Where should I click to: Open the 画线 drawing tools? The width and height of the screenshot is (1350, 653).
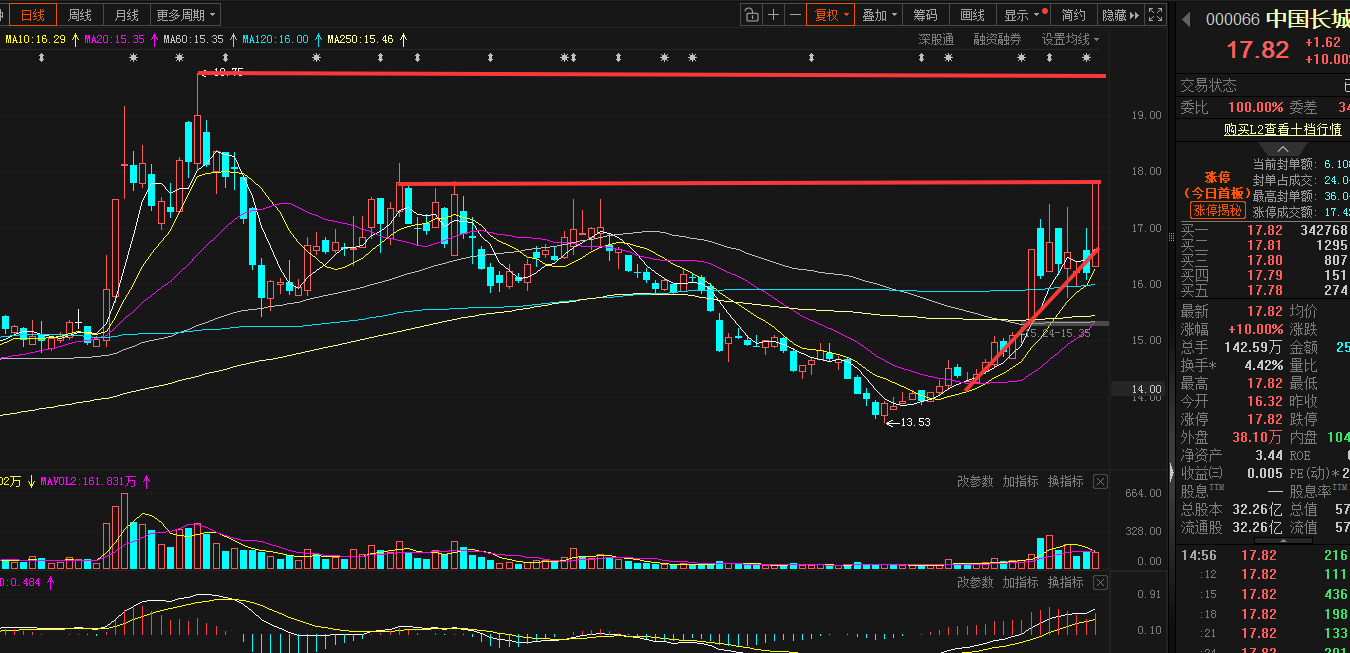973,15
